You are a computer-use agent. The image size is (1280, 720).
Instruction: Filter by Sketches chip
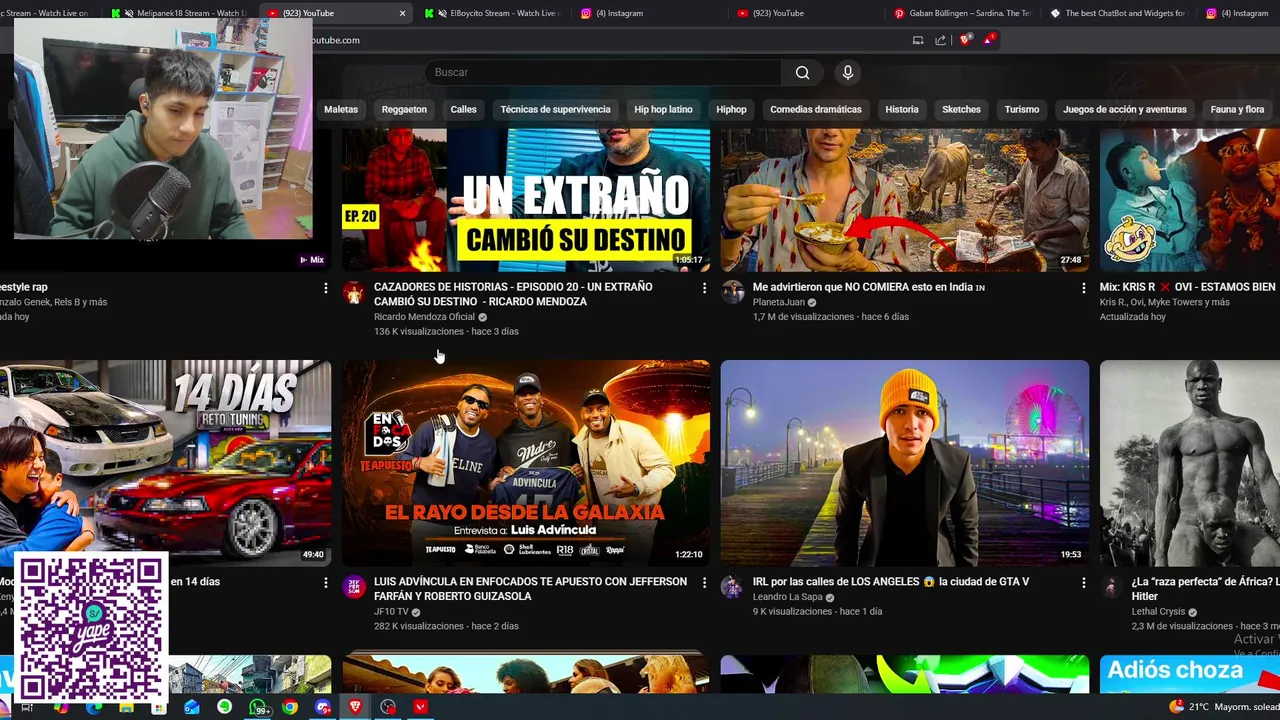click(961, 109)
